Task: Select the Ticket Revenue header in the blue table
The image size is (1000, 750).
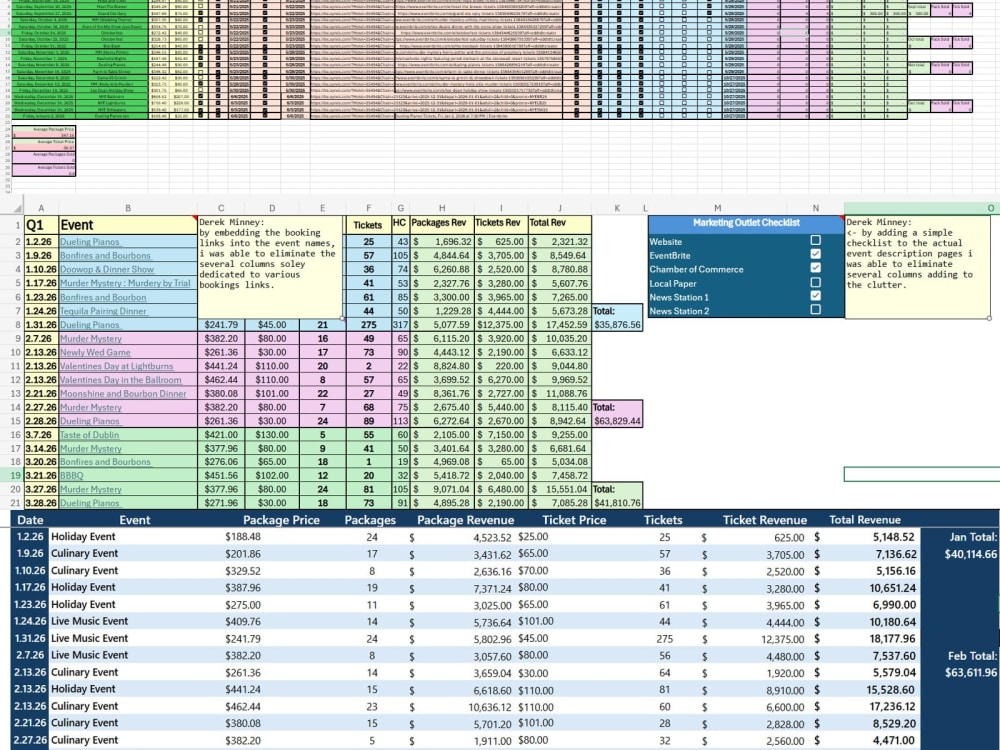Action: (x=765, y=520)
